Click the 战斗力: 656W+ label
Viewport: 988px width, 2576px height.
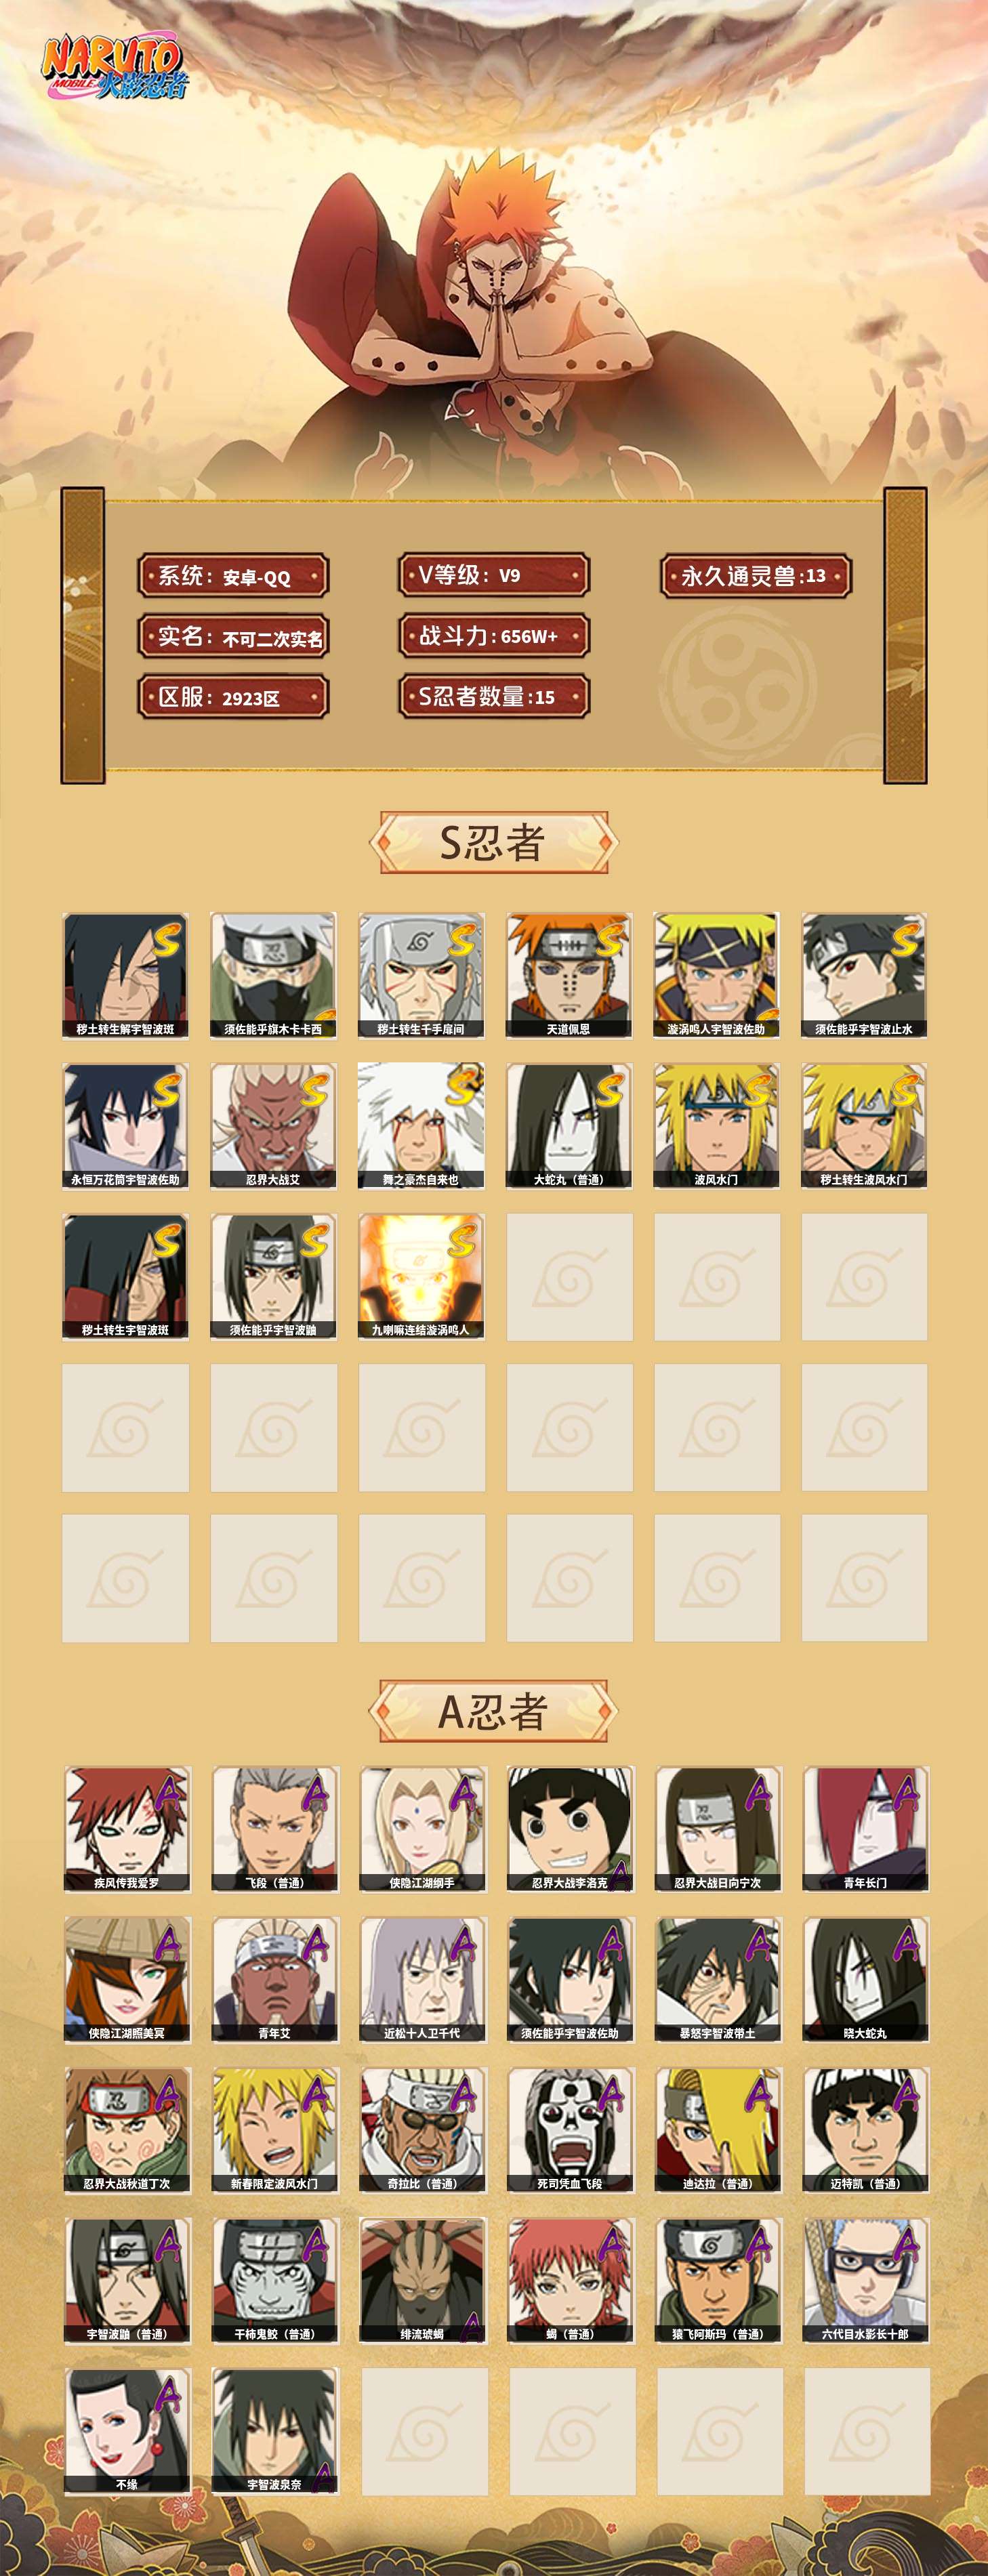pos(494,636)
